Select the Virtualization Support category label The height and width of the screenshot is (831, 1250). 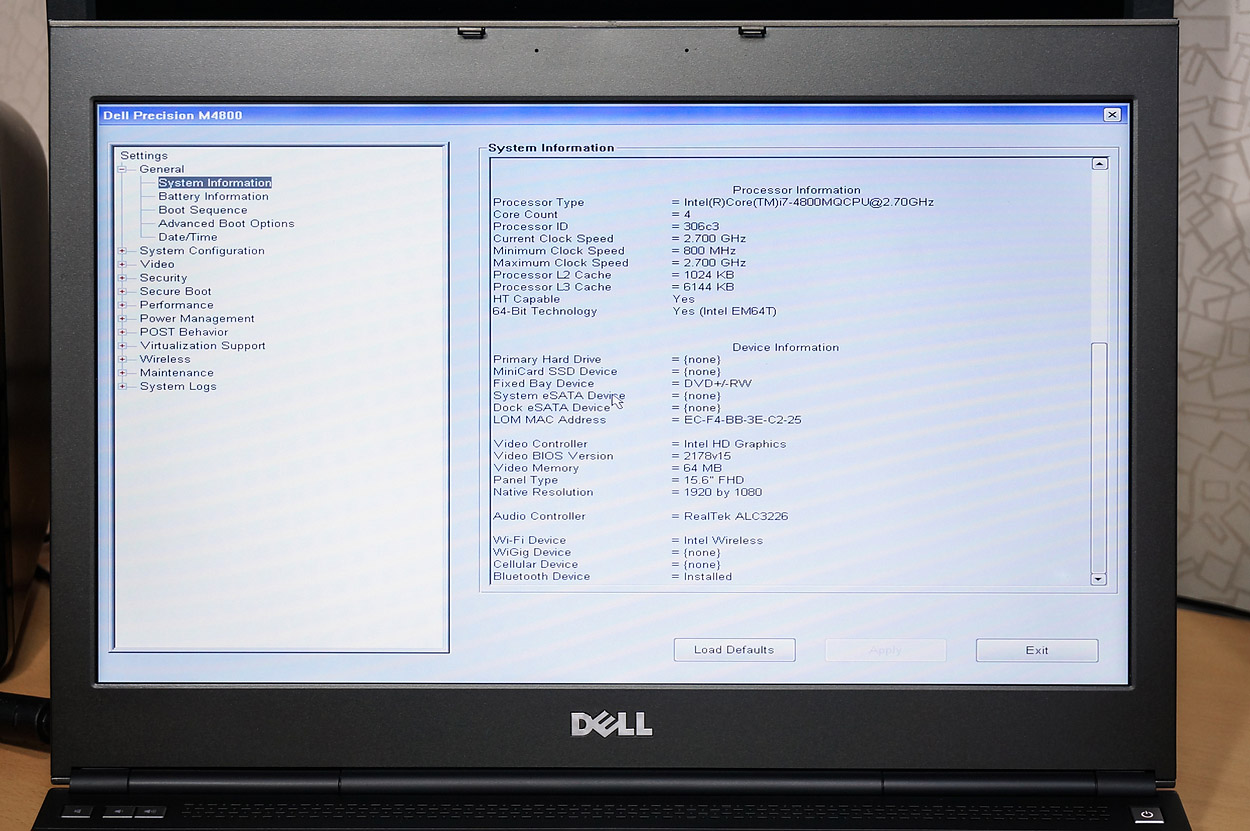pyautogui.click(x=203, y=346)
